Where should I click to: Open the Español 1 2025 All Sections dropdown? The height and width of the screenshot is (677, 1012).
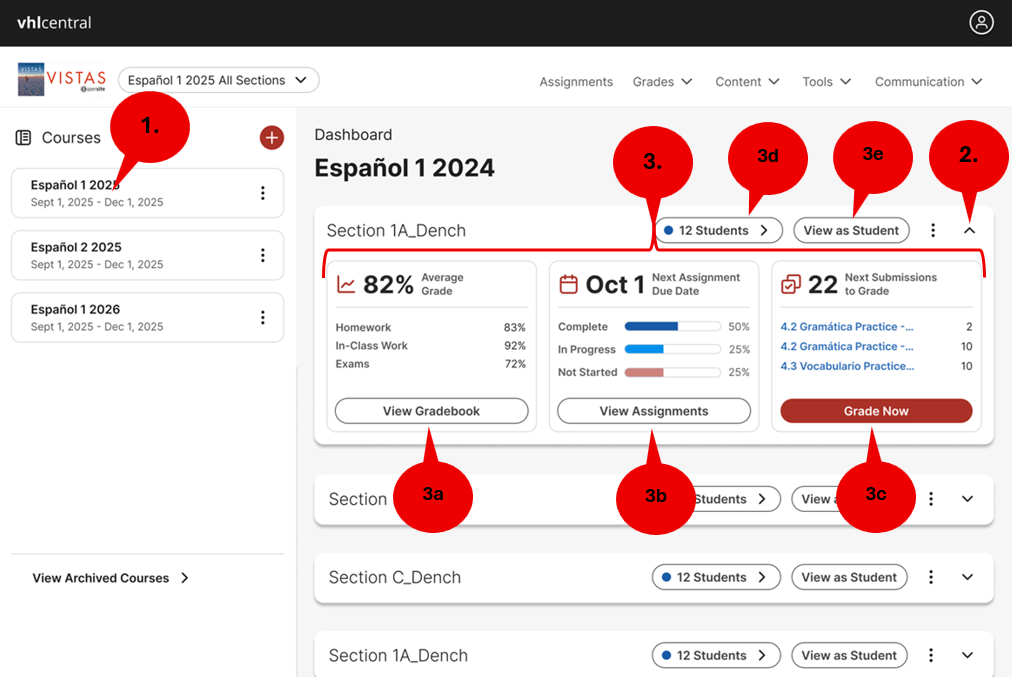[218, 80]
